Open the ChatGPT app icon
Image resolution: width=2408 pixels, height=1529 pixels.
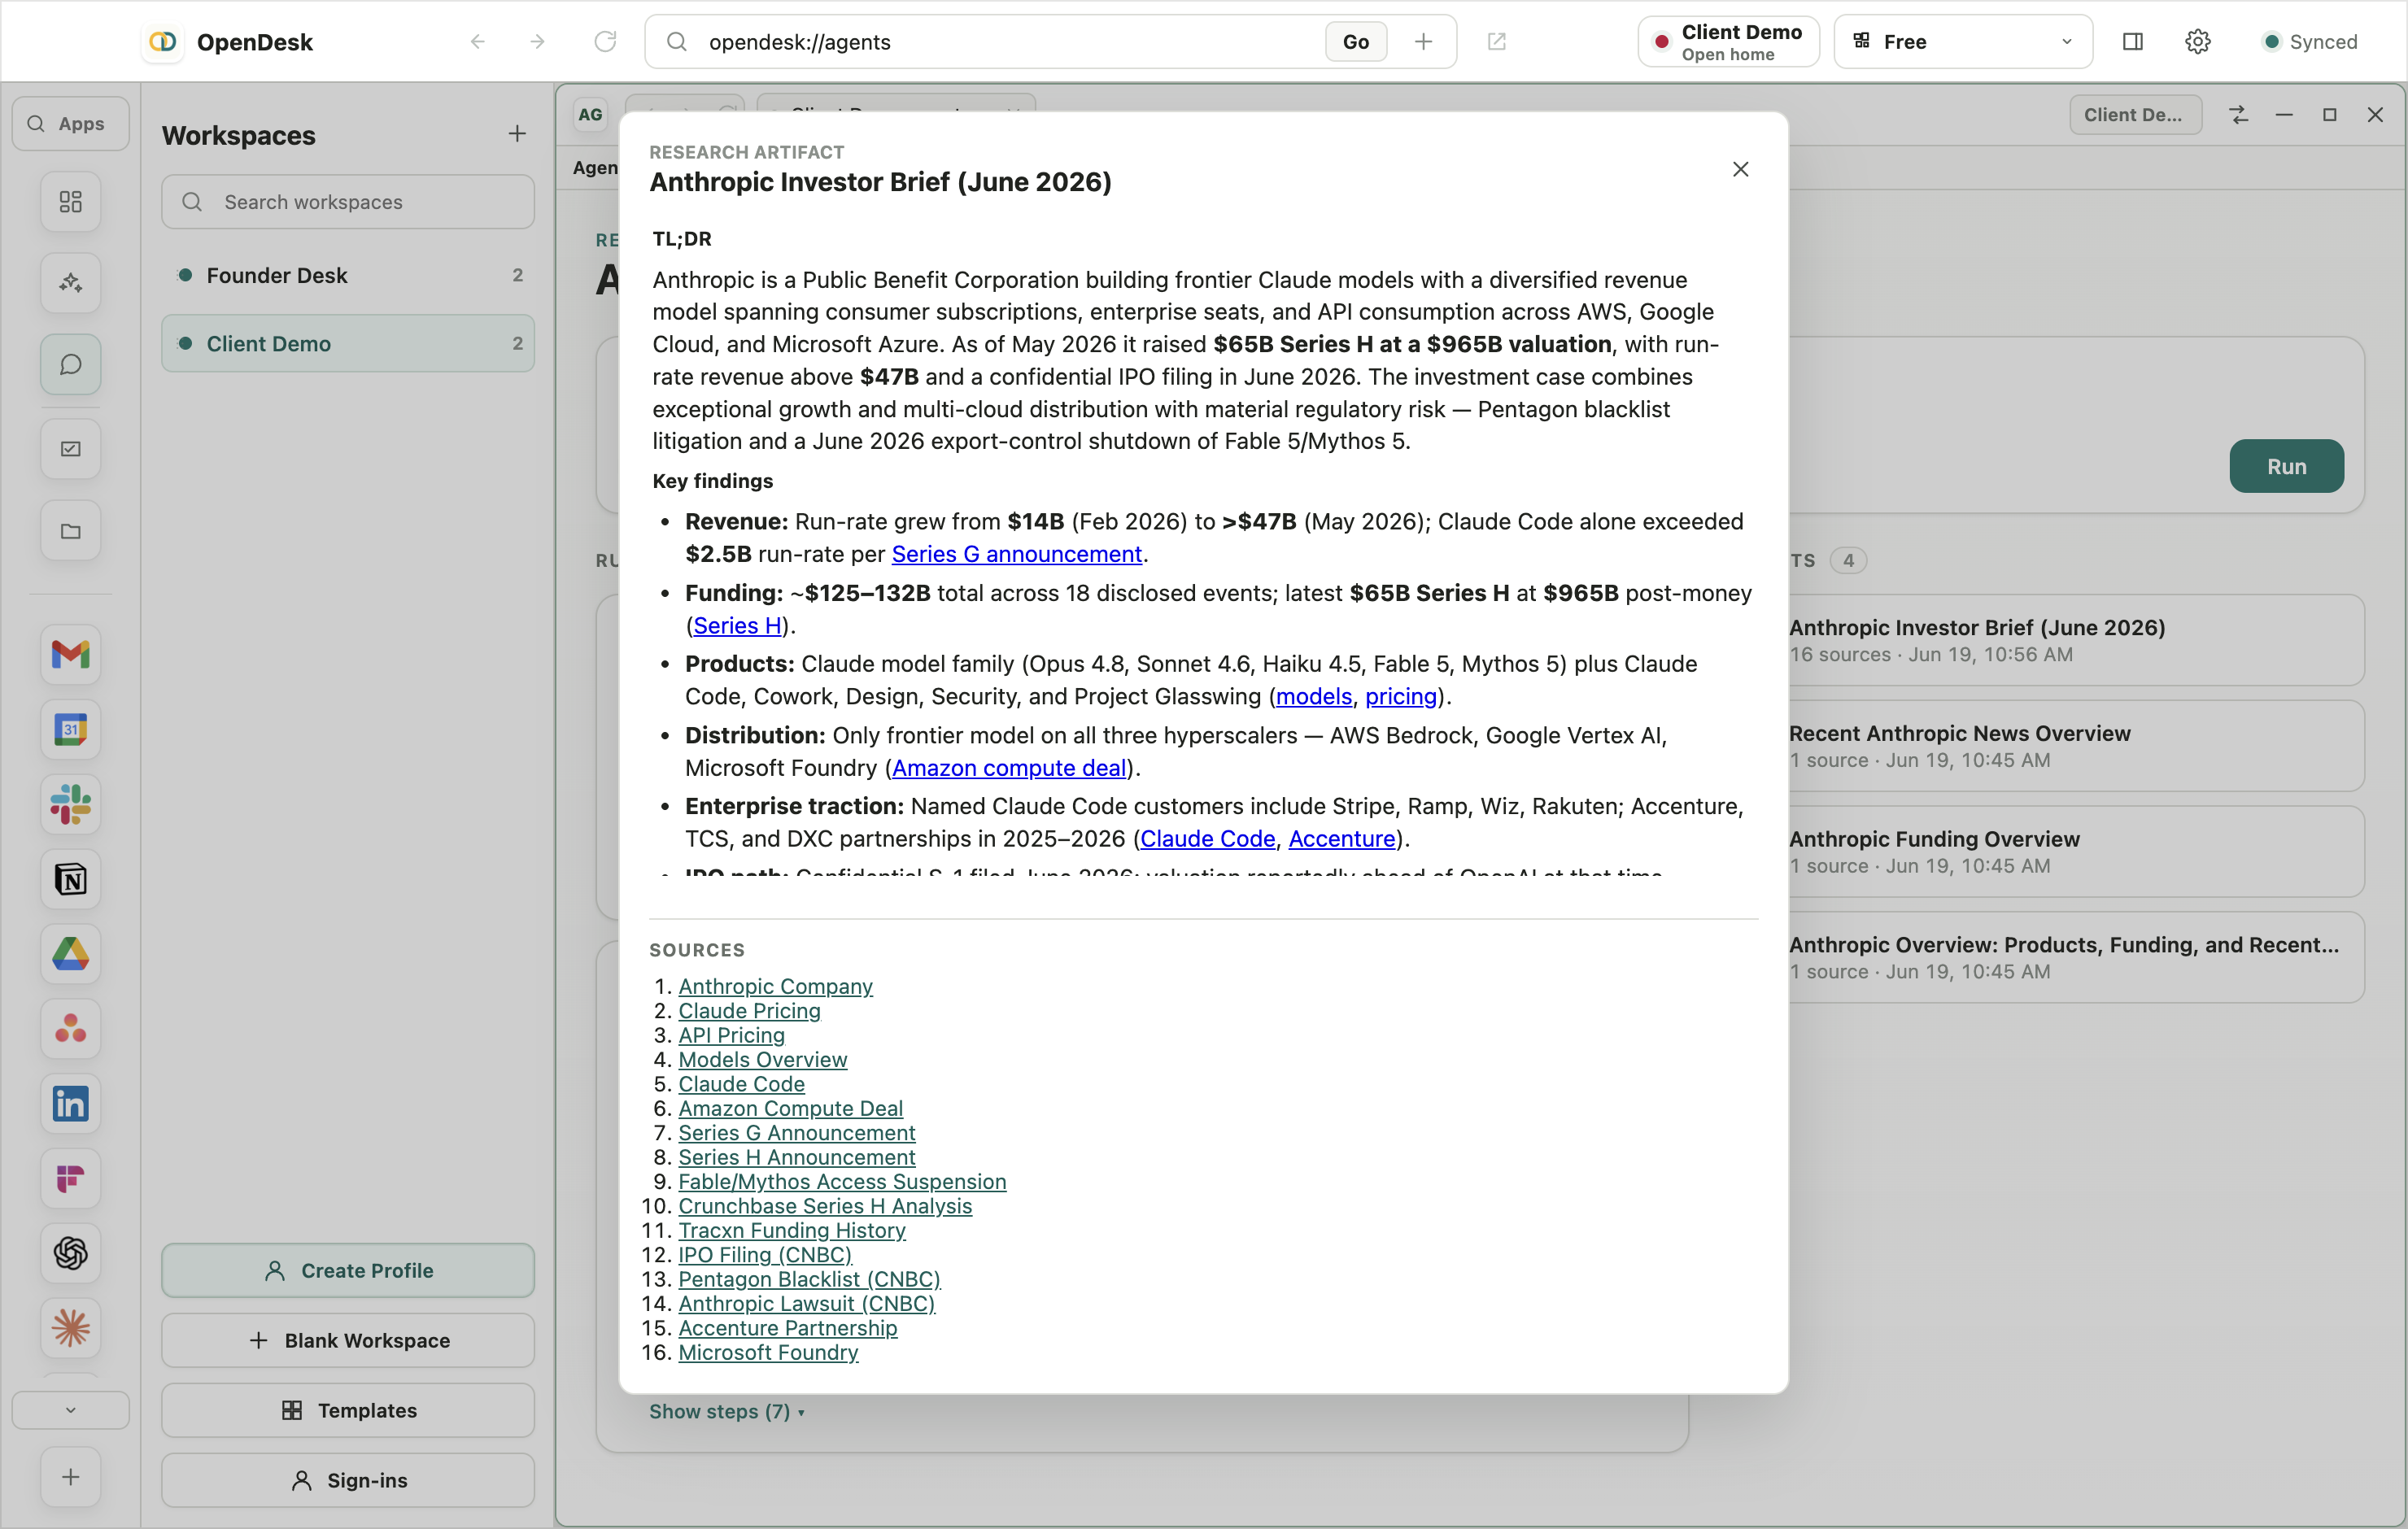70,1254
